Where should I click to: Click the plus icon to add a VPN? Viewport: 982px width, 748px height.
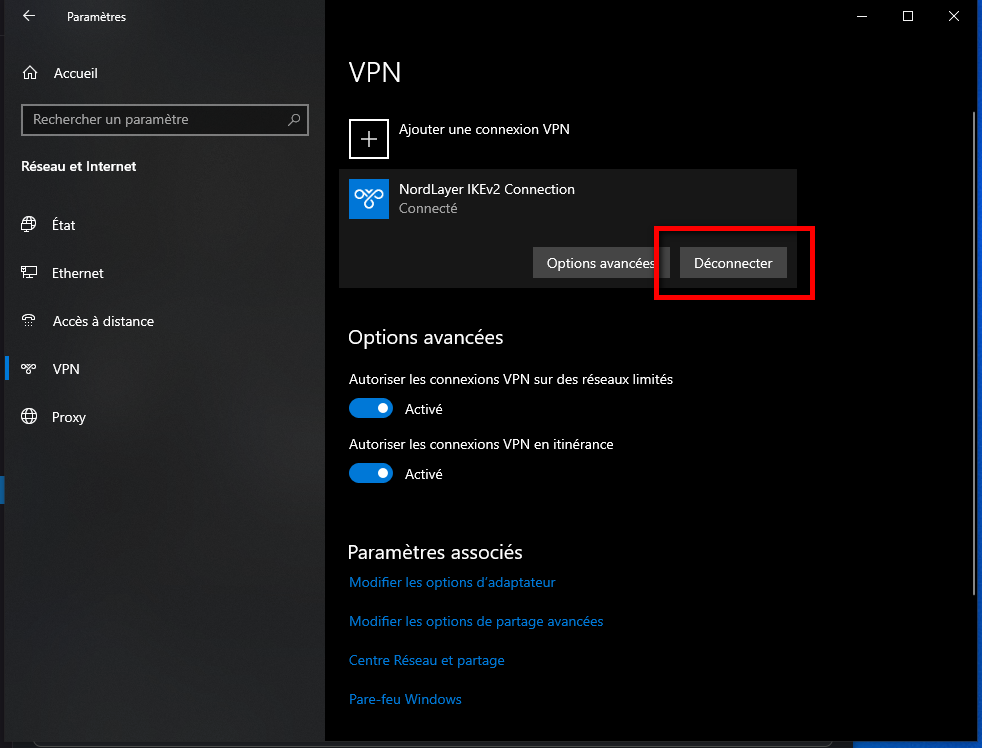point(368,139)
